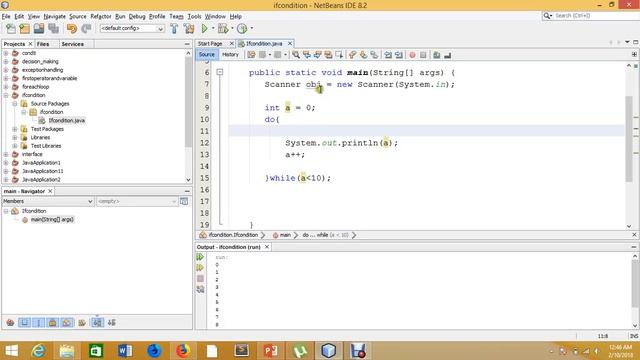Screen dimensions: 640x360
Task: Click the Open Project toolbar icon
Action: [x=39, y=29]
